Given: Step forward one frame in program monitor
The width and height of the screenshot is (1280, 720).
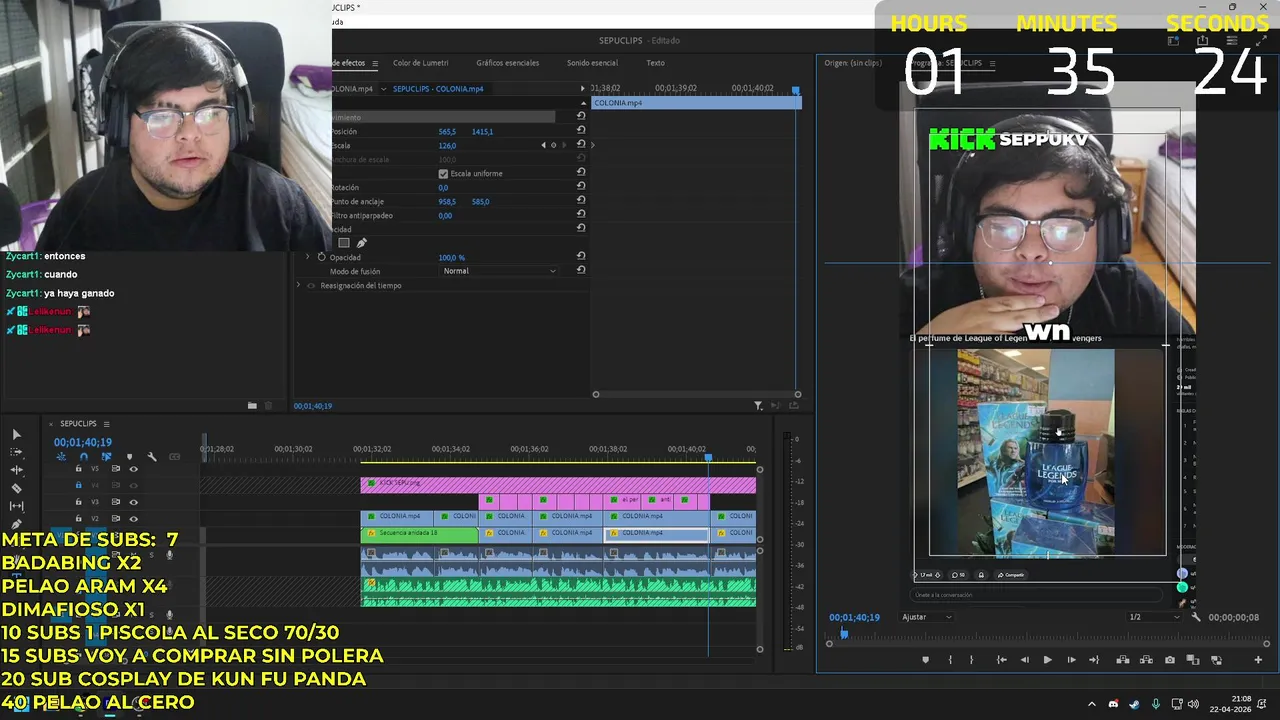Looking at the screenshot, I should [1071, 660].
